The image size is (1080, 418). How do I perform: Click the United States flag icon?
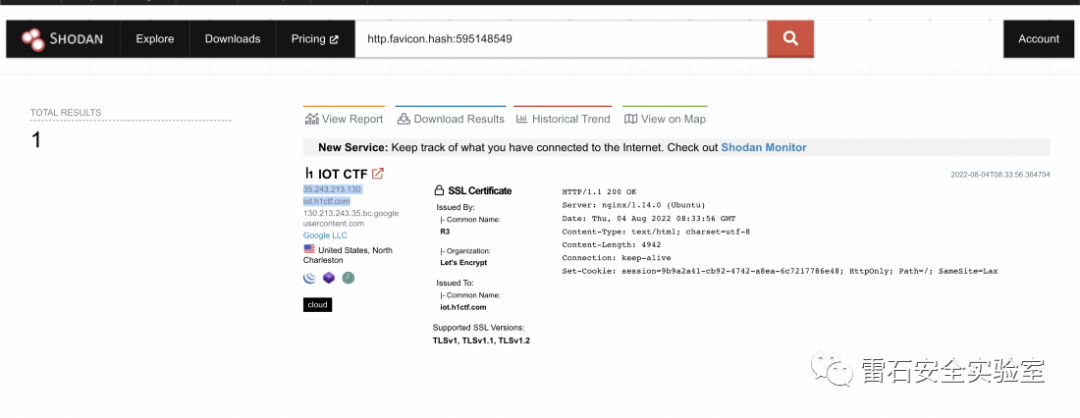pyautogui.click(x=309, y=249)
